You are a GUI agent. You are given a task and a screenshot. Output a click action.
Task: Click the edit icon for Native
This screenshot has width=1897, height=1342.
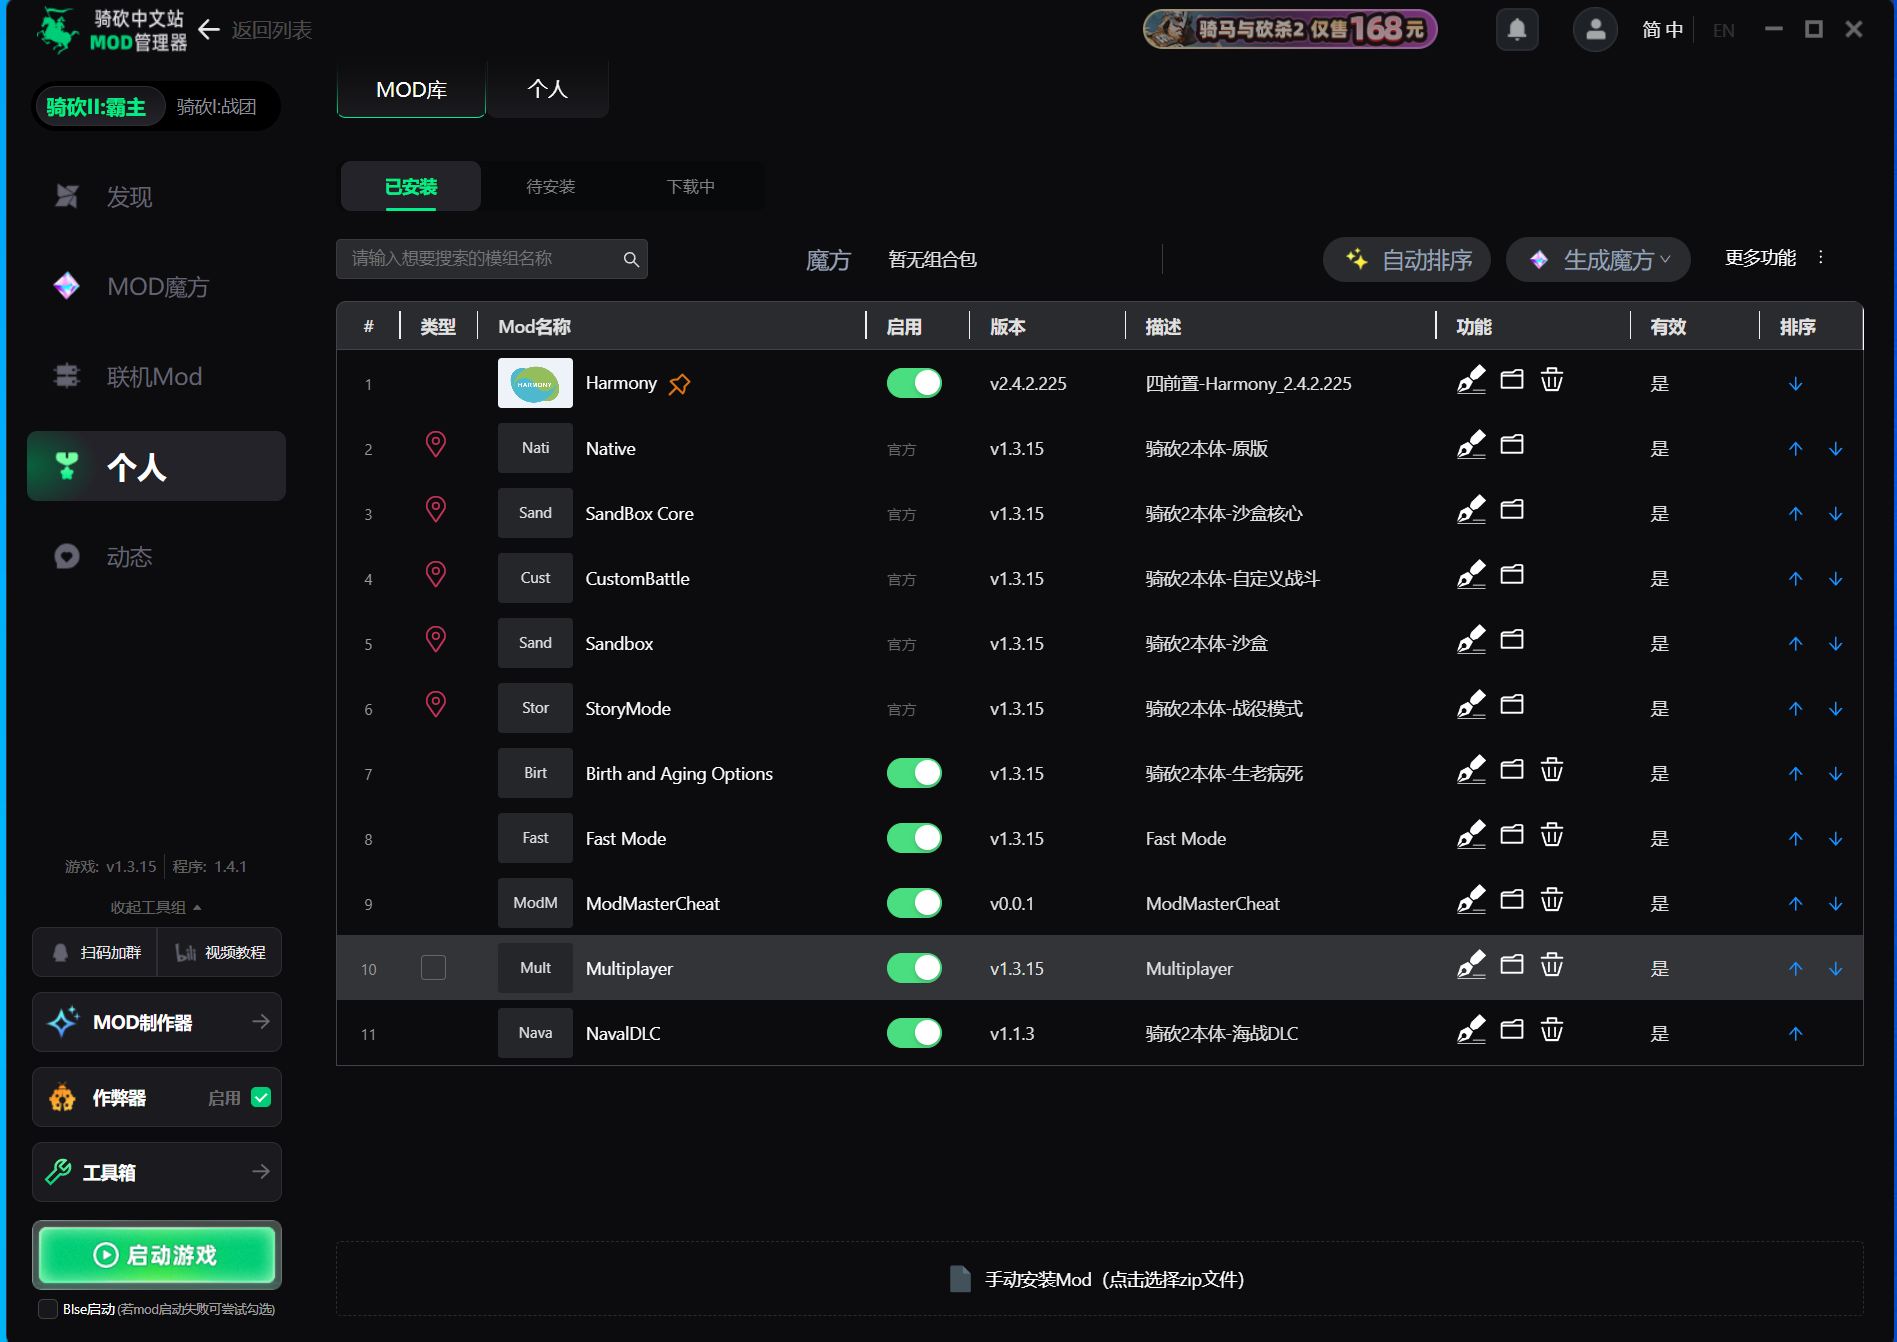coord(1471,445)
